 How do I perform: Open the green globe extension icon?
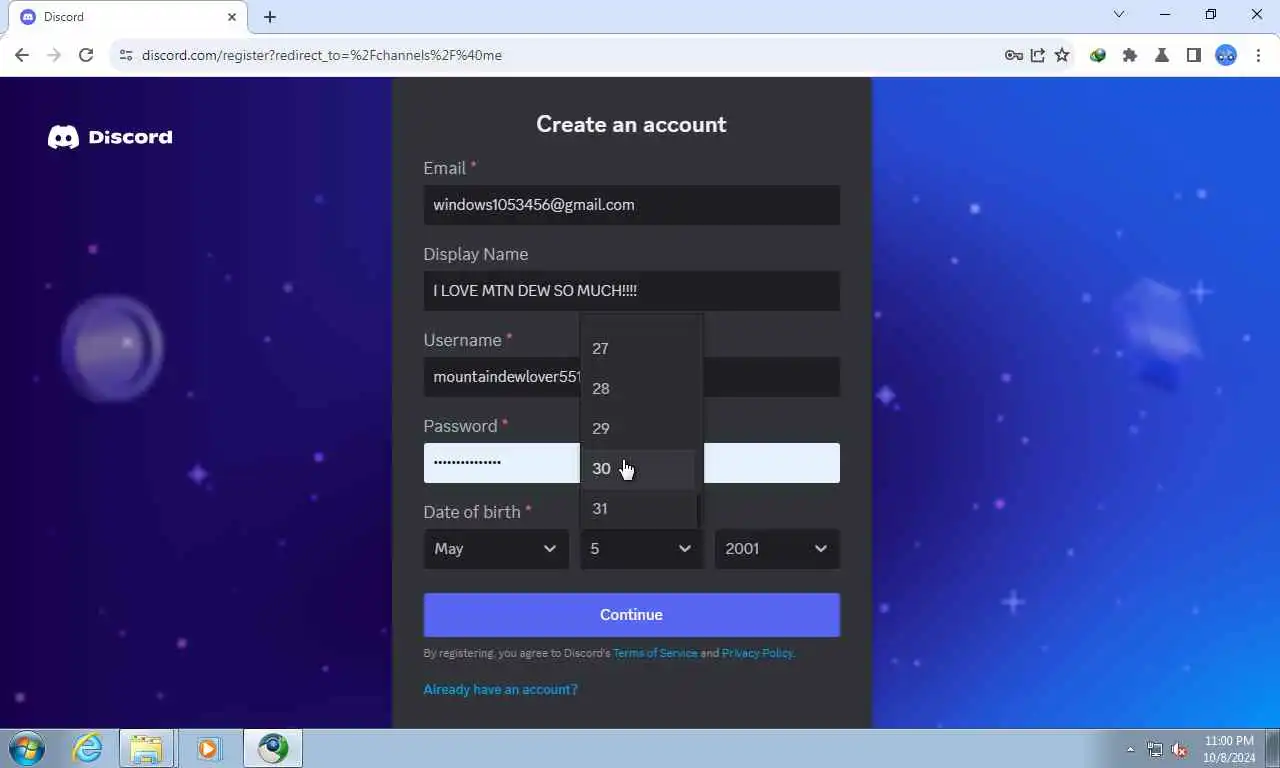pos(1098,55)
